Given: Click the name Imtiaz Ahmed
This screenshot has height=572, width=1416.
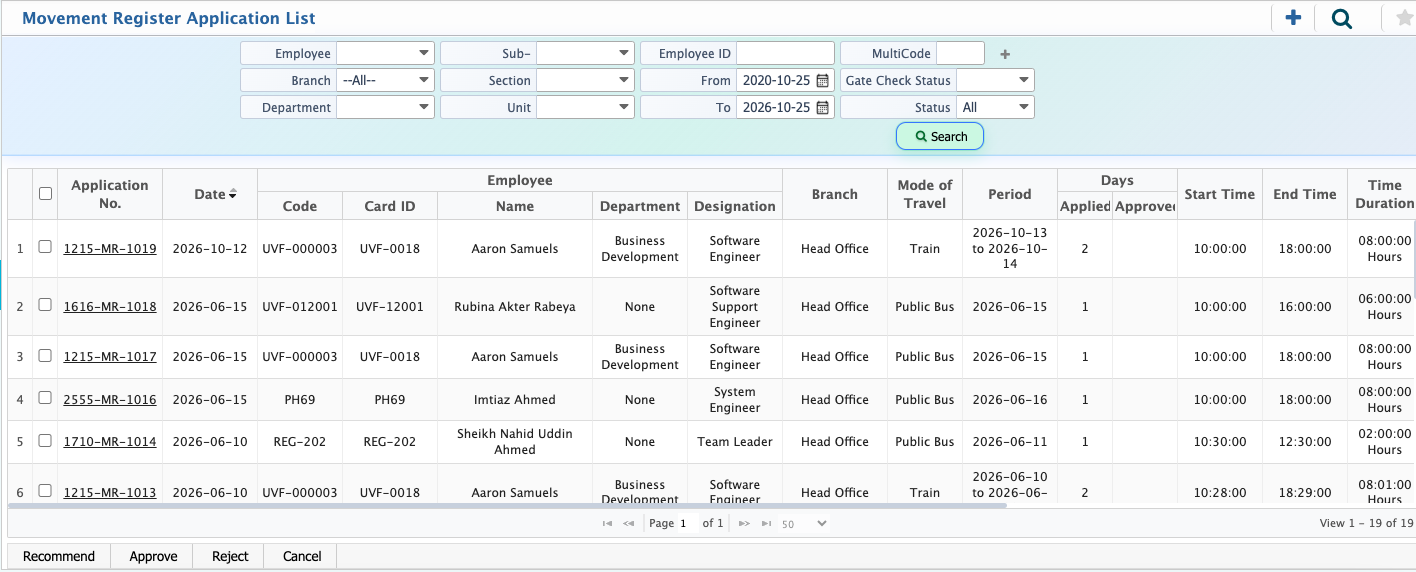Looking at the screenshot, I should point(515,400).
